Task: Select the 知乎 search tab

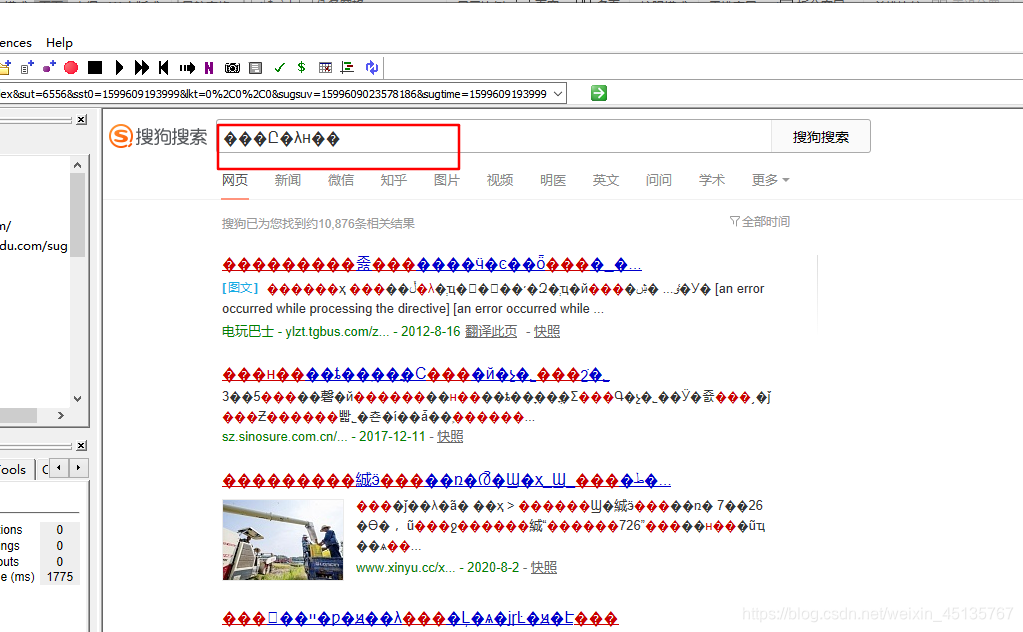Action: pos(393,180)
